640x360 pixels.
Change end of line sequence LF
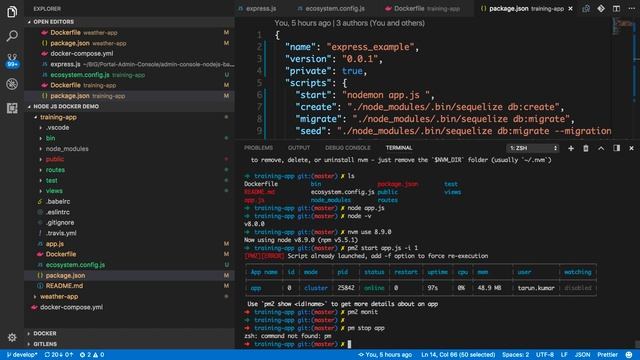click(564, 355)
